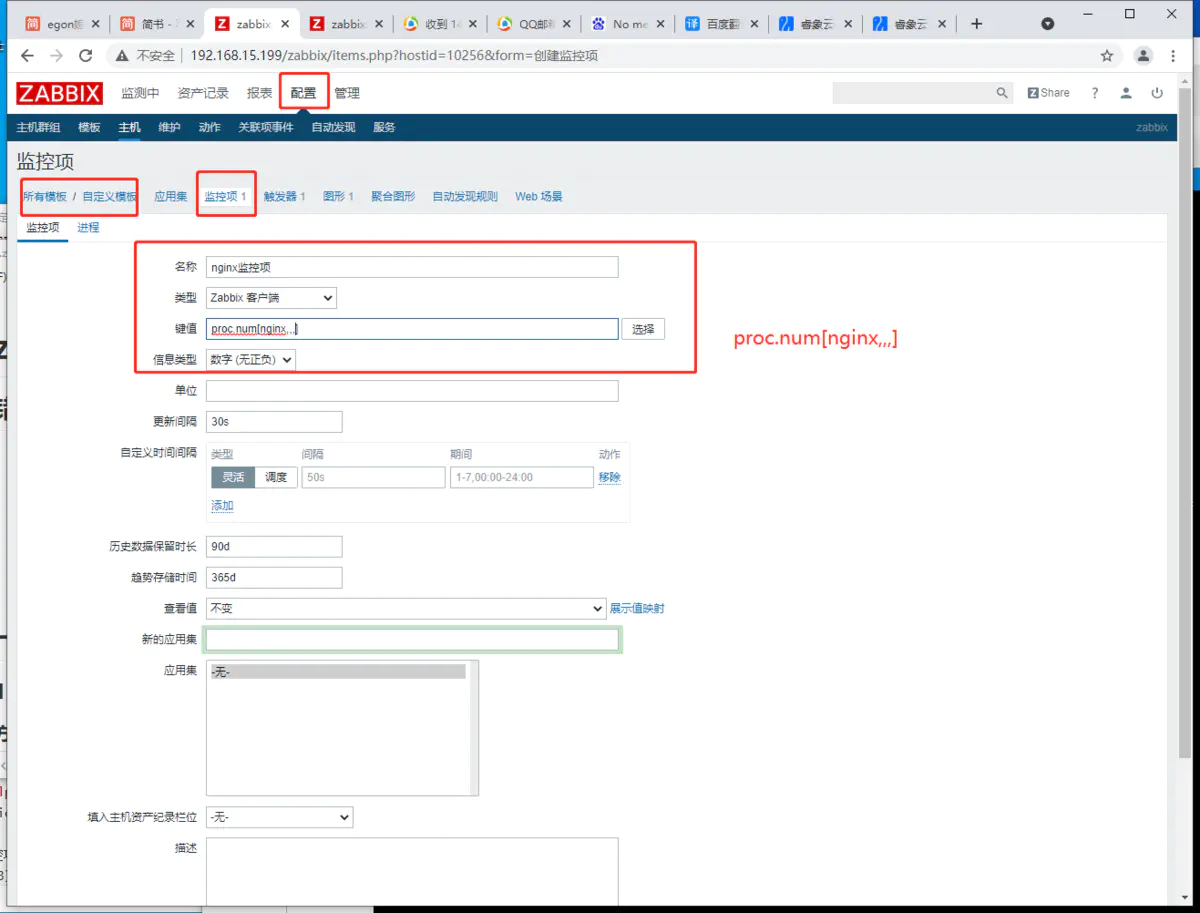Image resolution: width=1200 pixels, height=913 pixels.
Task: Open the 自动发现规则 link
Action: pos(465,197)
